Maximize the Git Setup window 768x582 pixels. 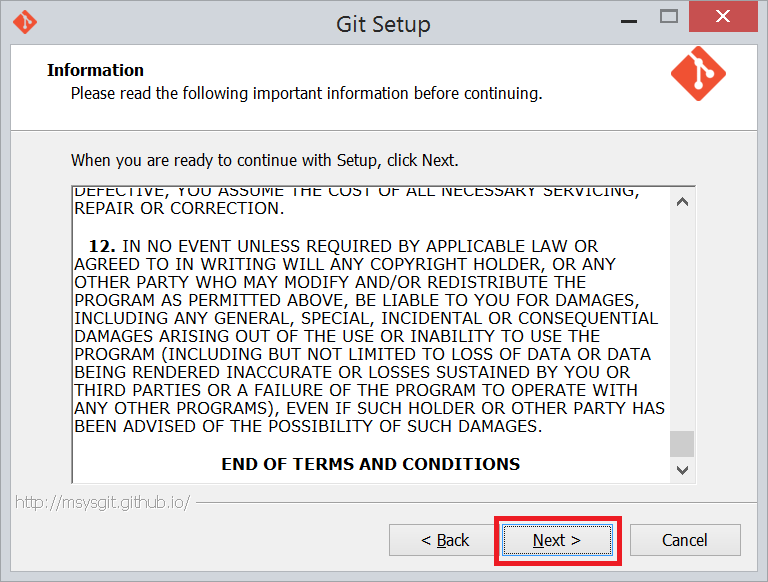pos(669,17)
